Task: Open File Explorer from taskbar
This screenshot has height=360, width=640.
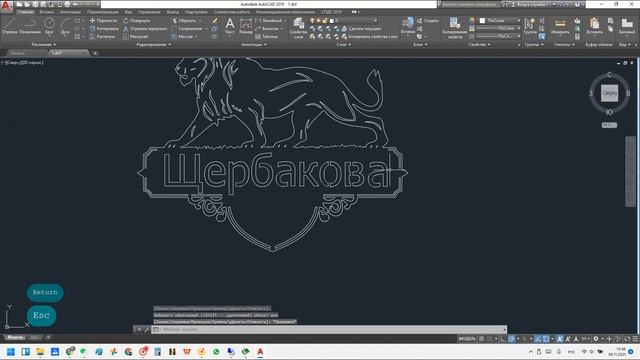Action: (40, 352)
